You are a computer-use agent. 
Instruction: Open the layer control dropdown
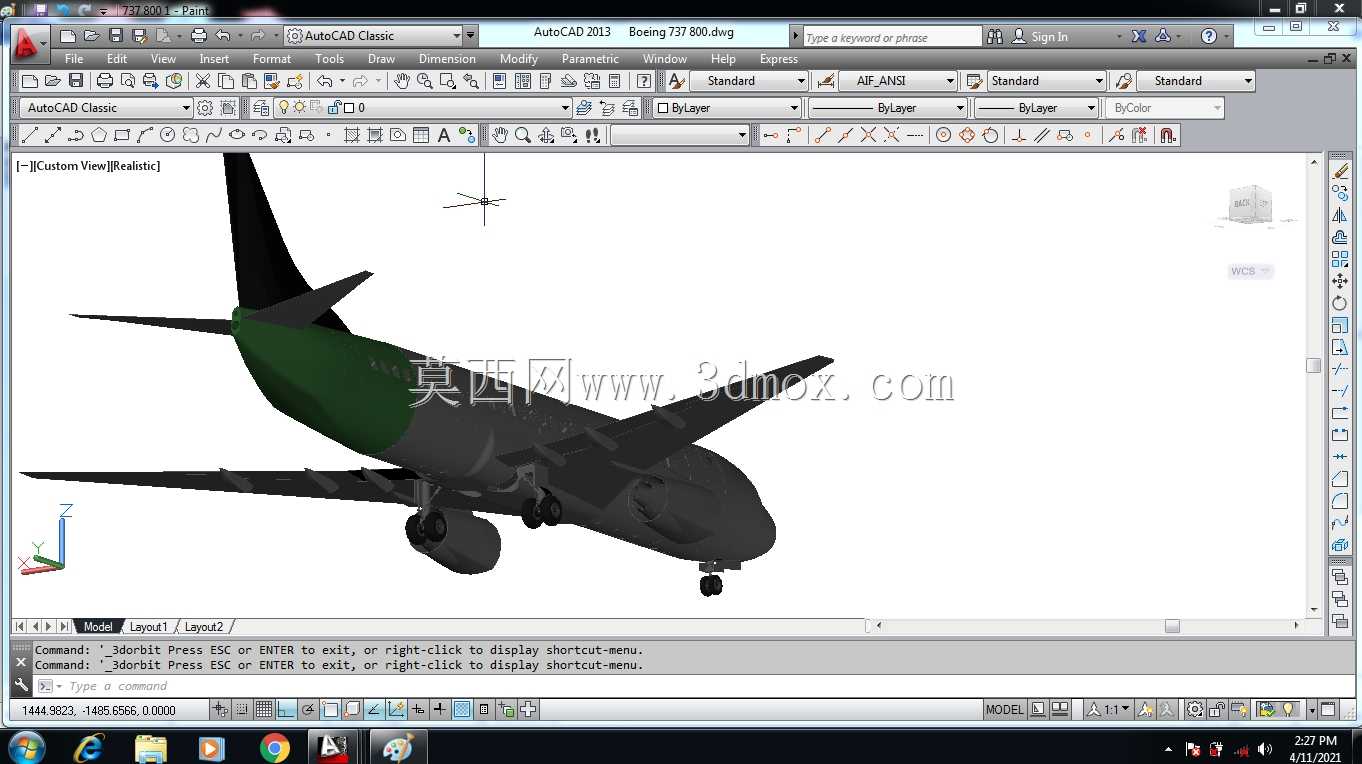(x=423, y=108)
